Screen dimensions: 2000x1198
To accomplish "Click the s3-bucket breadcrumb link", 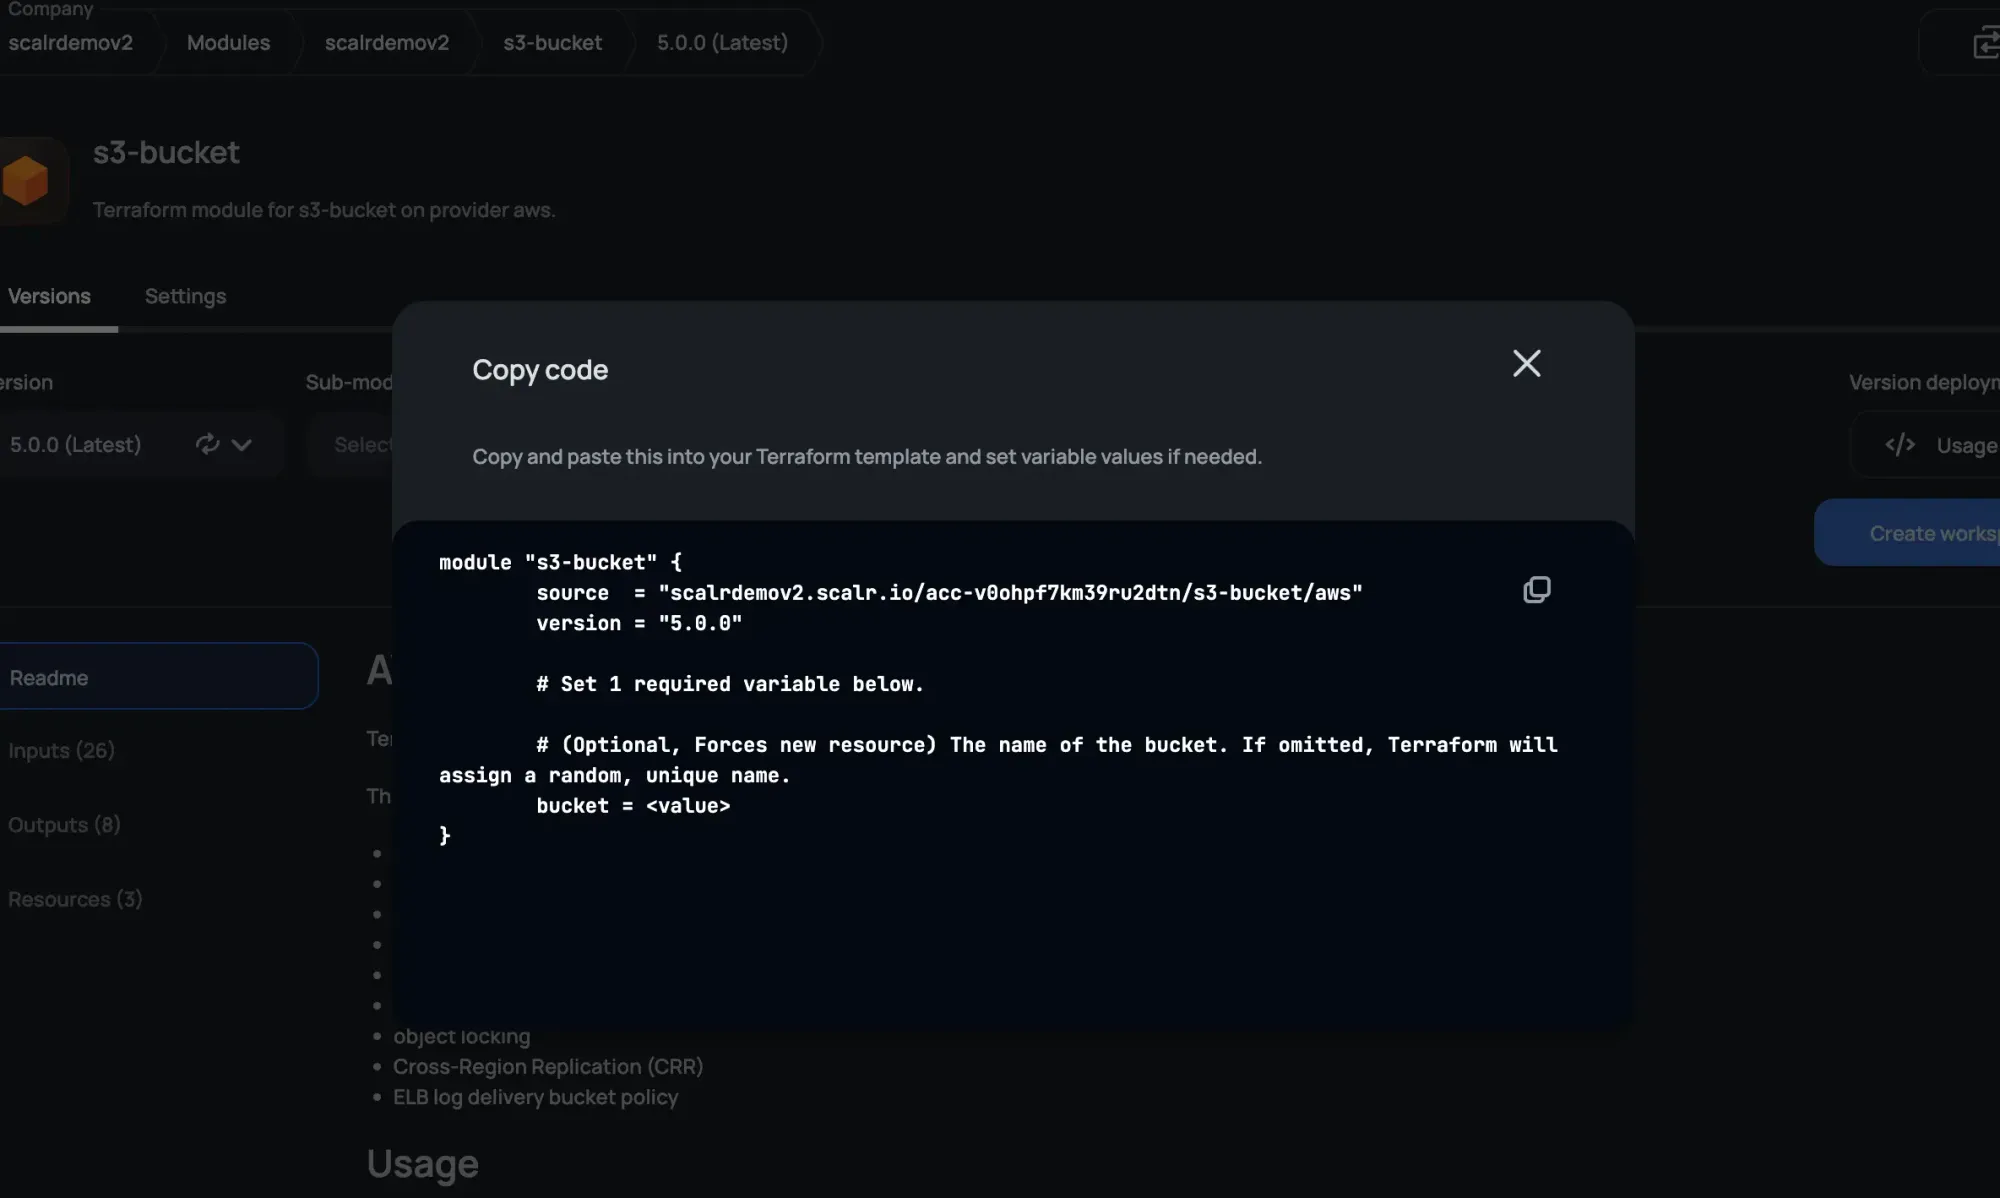I will [552, 43].
